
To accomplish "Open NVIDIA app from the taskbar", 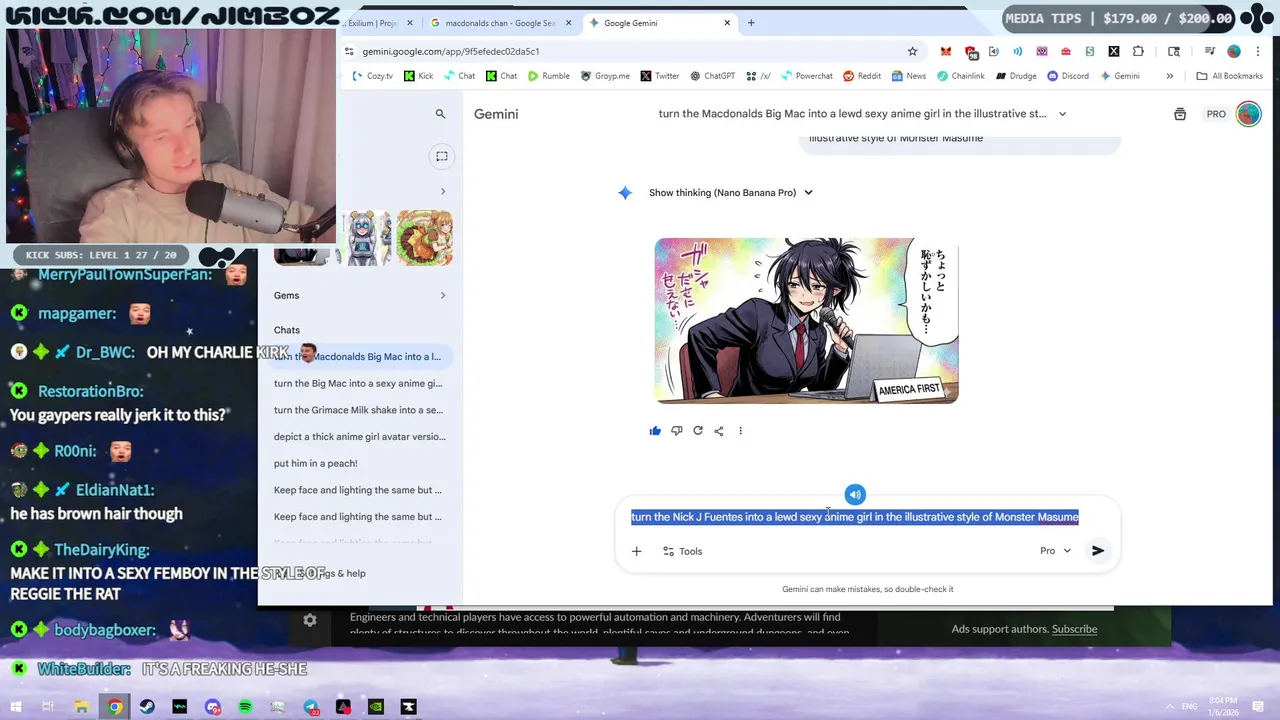I will pyautogui.click(x=376, y=707).
